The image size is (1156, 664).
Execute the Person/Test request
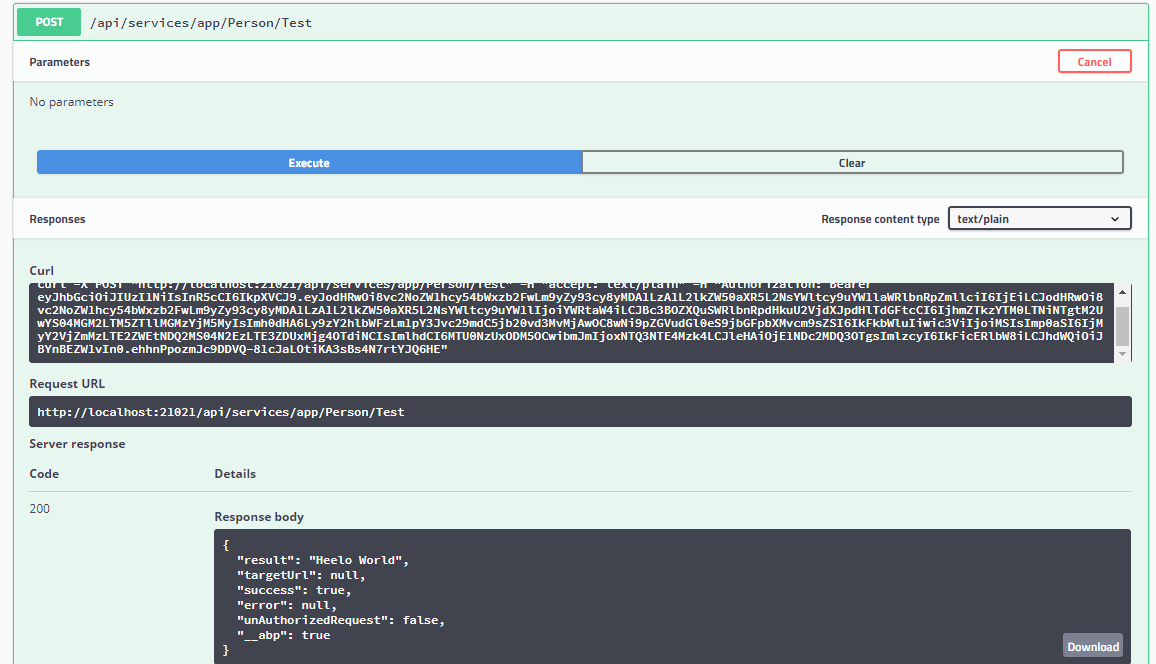309,163
